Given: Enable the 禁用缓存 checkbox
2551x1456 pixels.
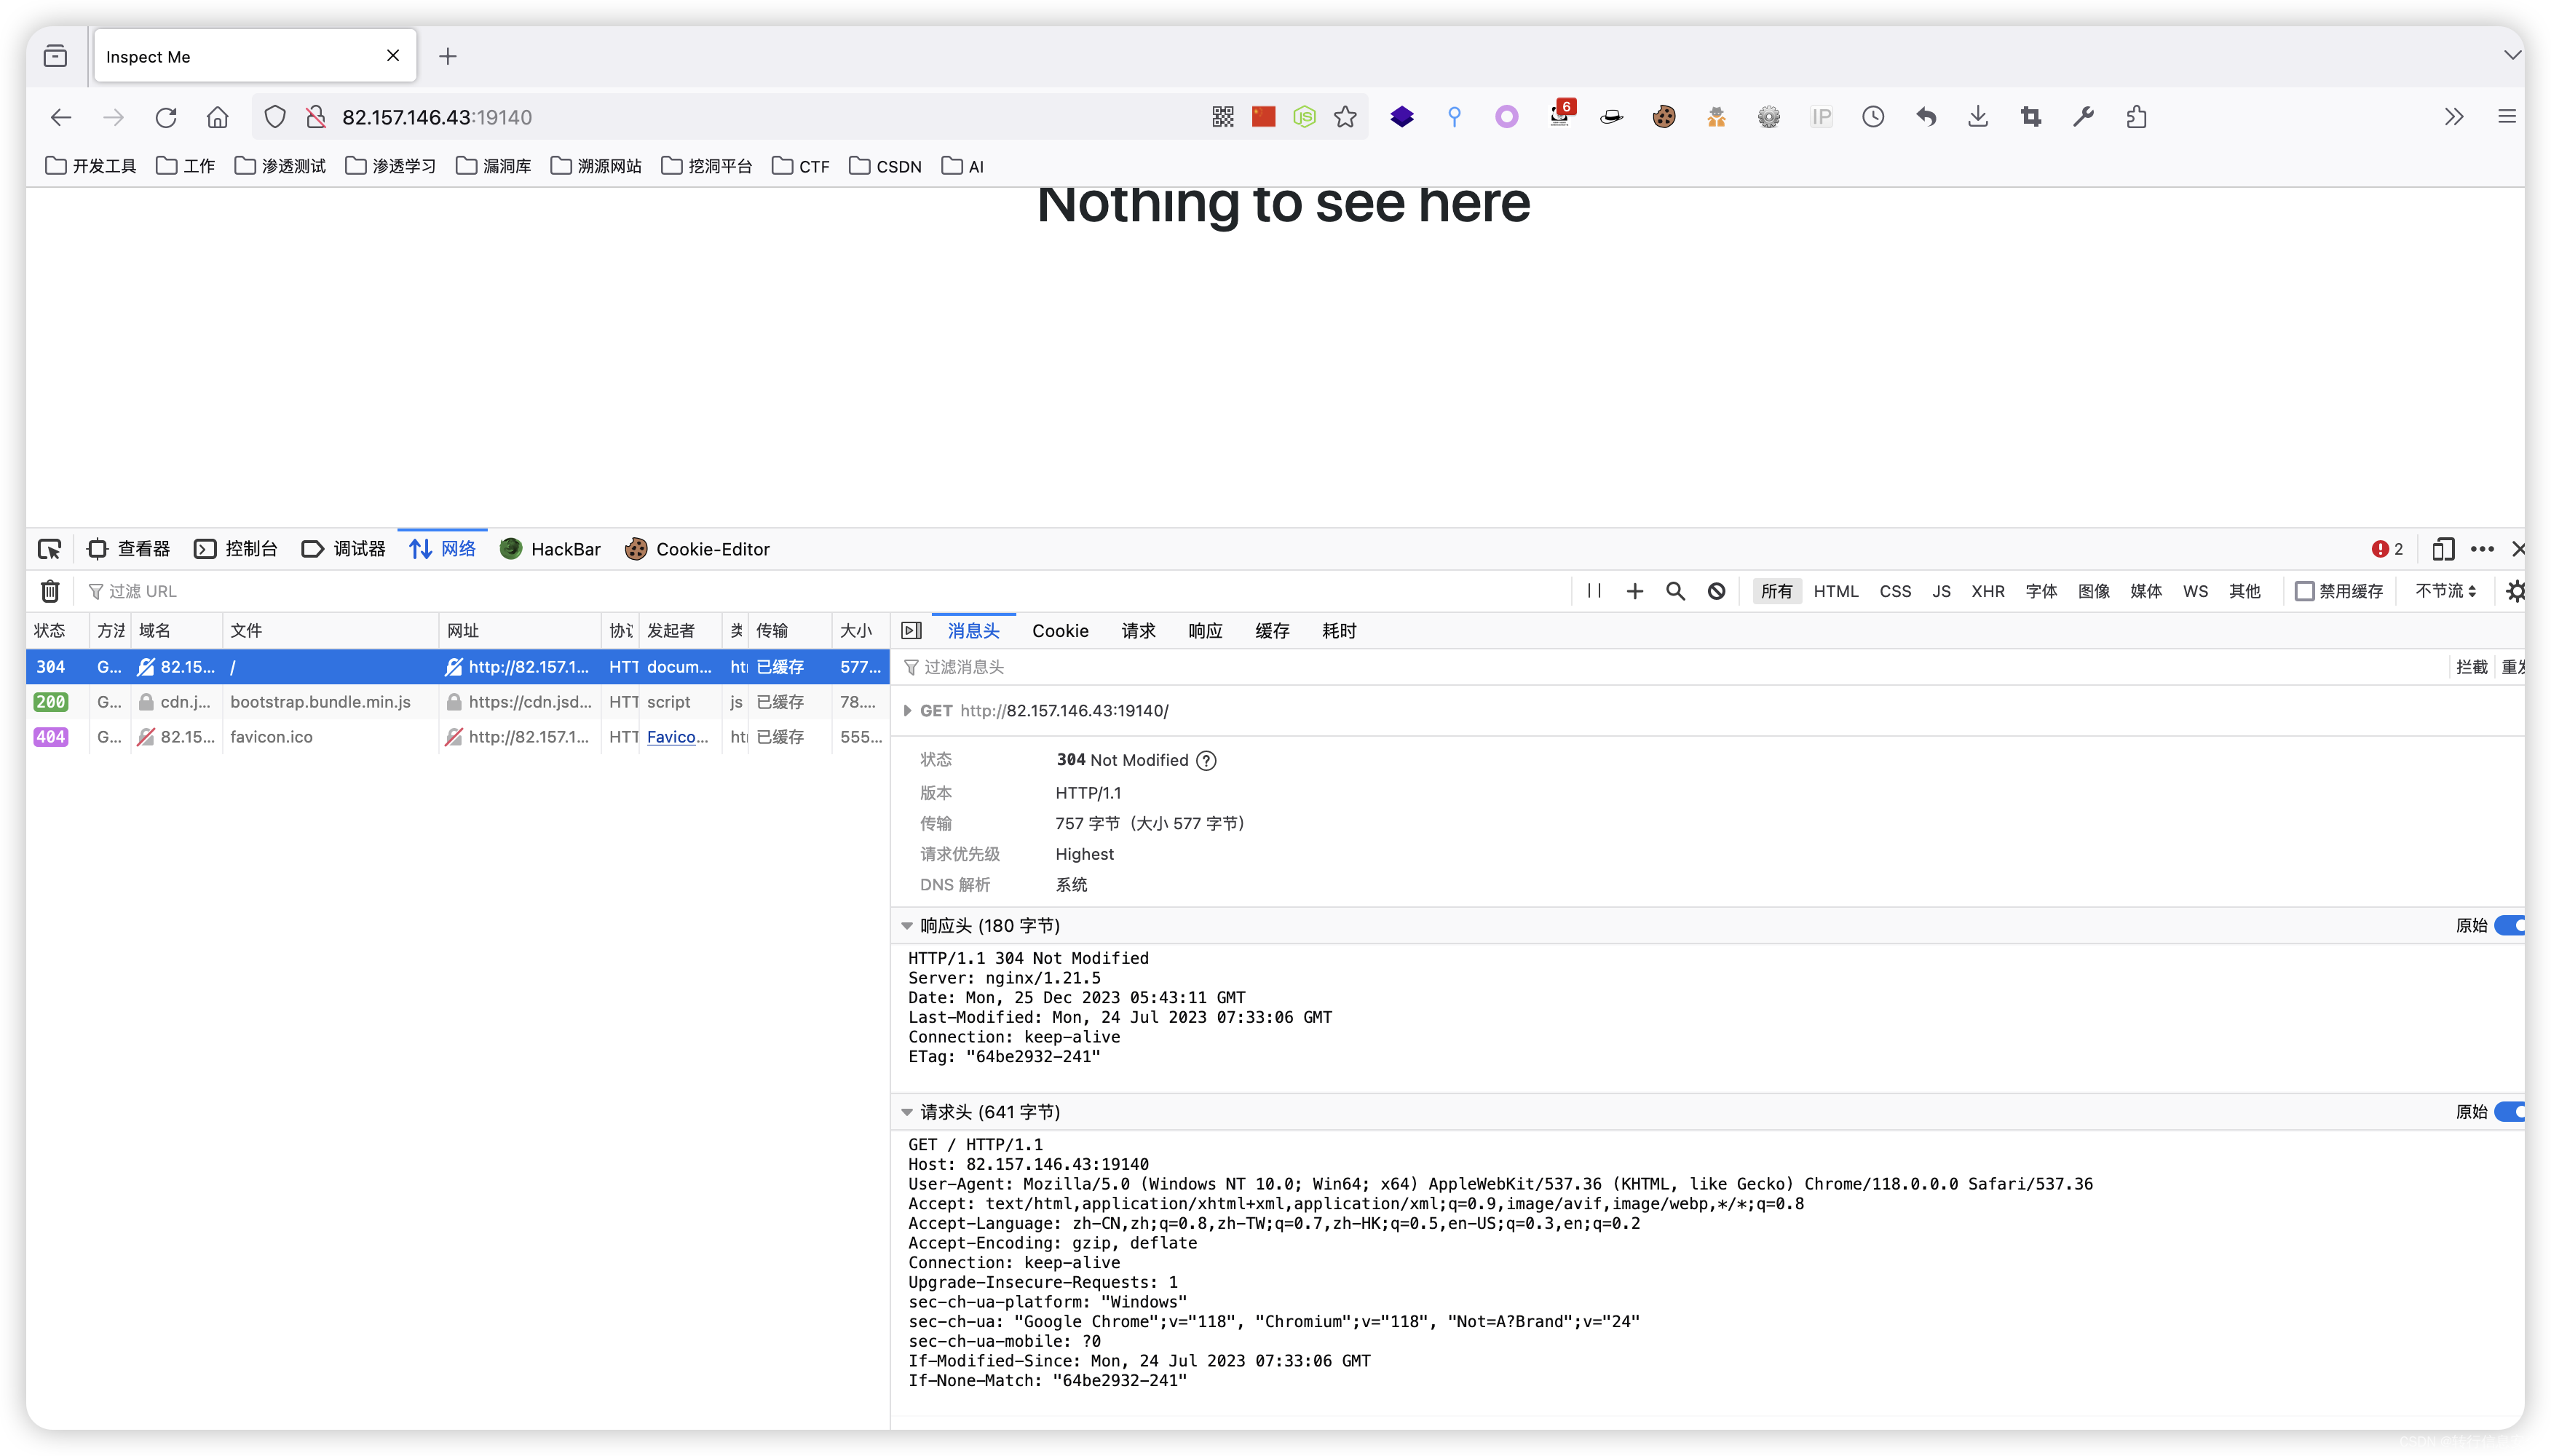Looking at the screenshot, I should point(2304,591).
